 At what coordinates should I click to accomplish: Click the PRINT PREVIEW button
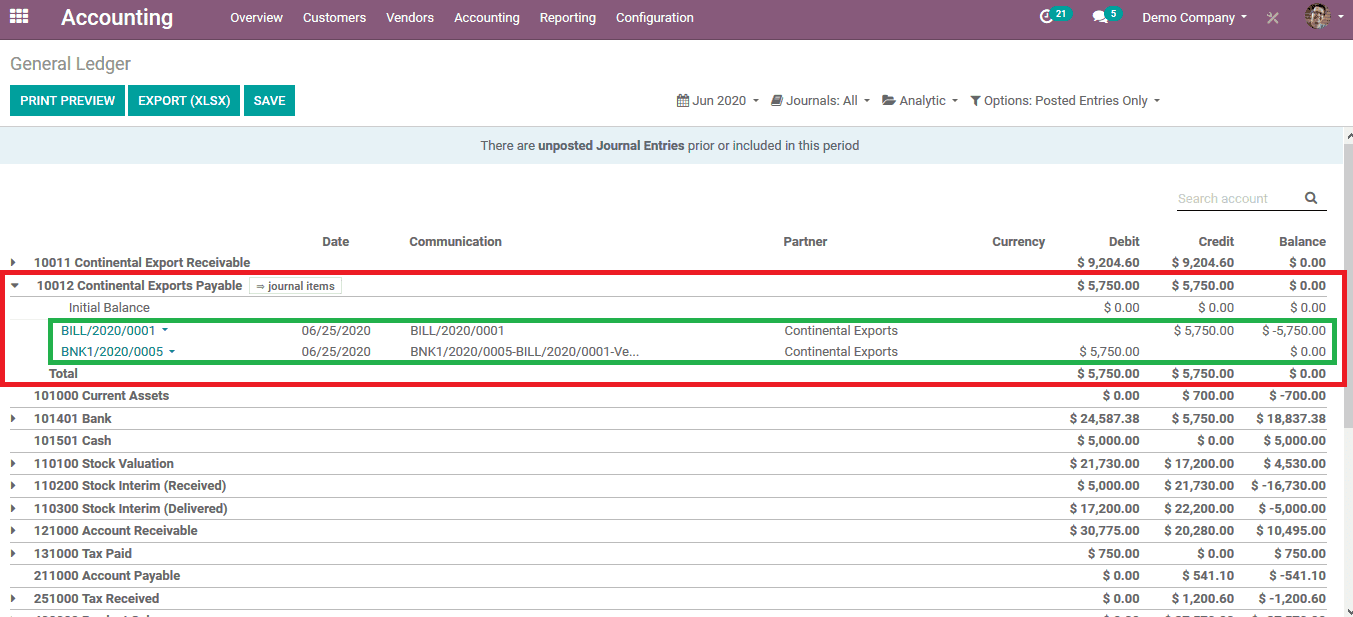click(67, 101)
